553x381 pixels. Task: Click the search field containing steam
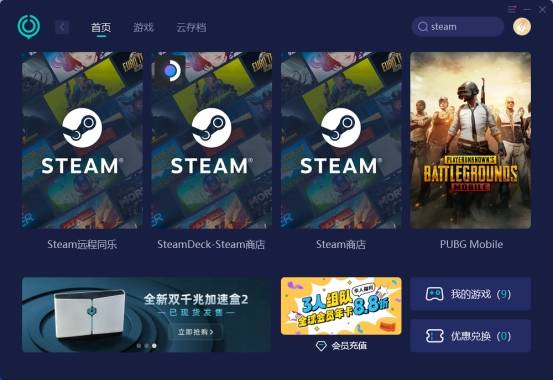[x=457, y=27]
